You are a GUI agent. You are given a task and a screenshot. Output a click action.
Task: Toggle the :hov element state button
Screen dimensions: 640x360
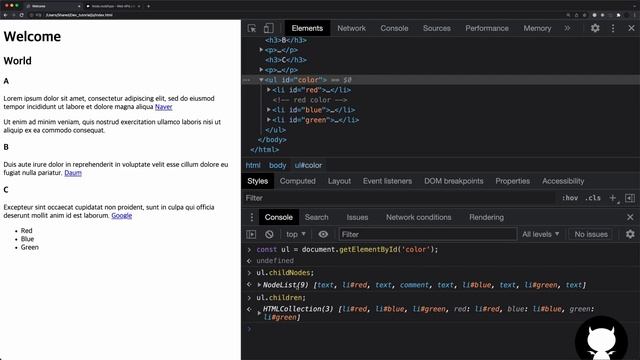click(570, 198)
